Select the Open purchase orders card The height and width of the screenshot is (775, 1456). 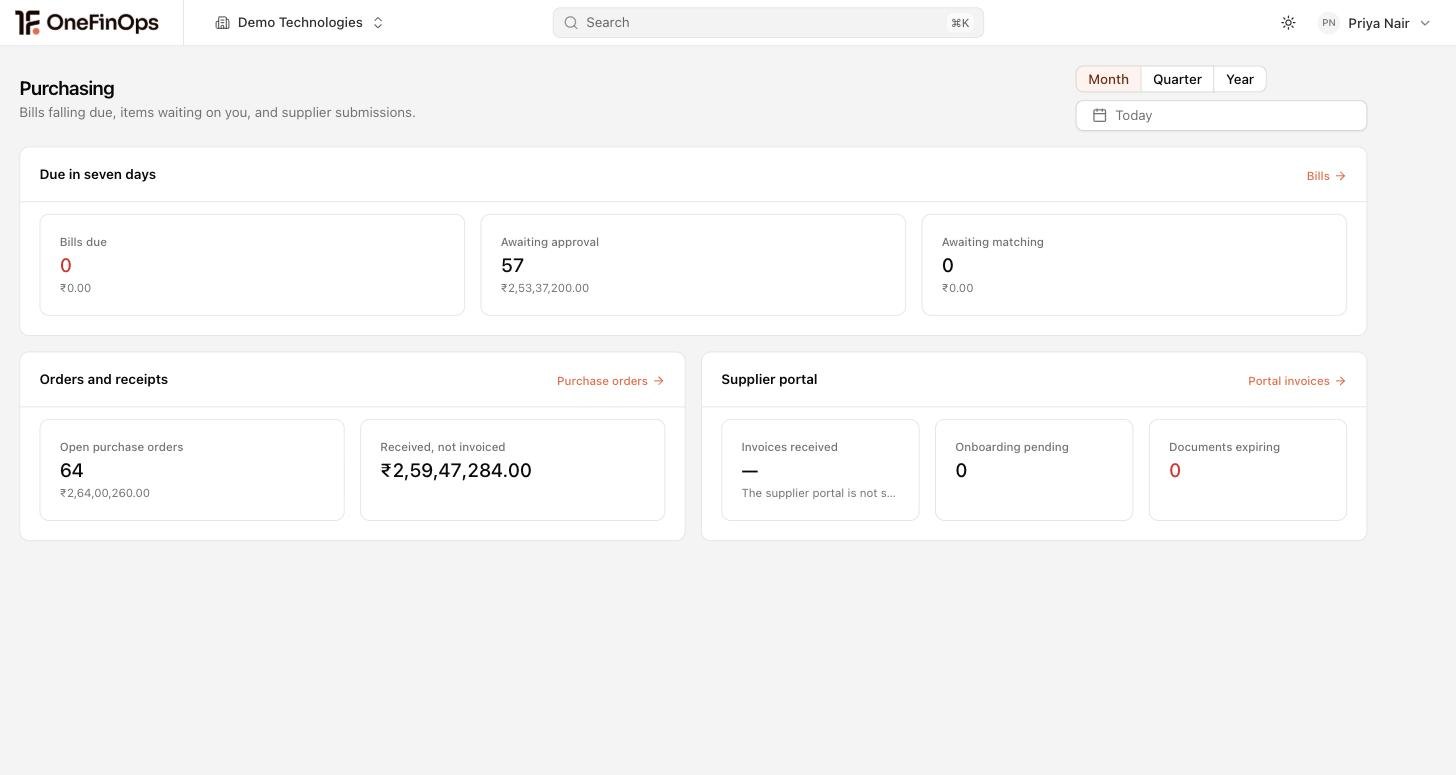tap(192, 470)
